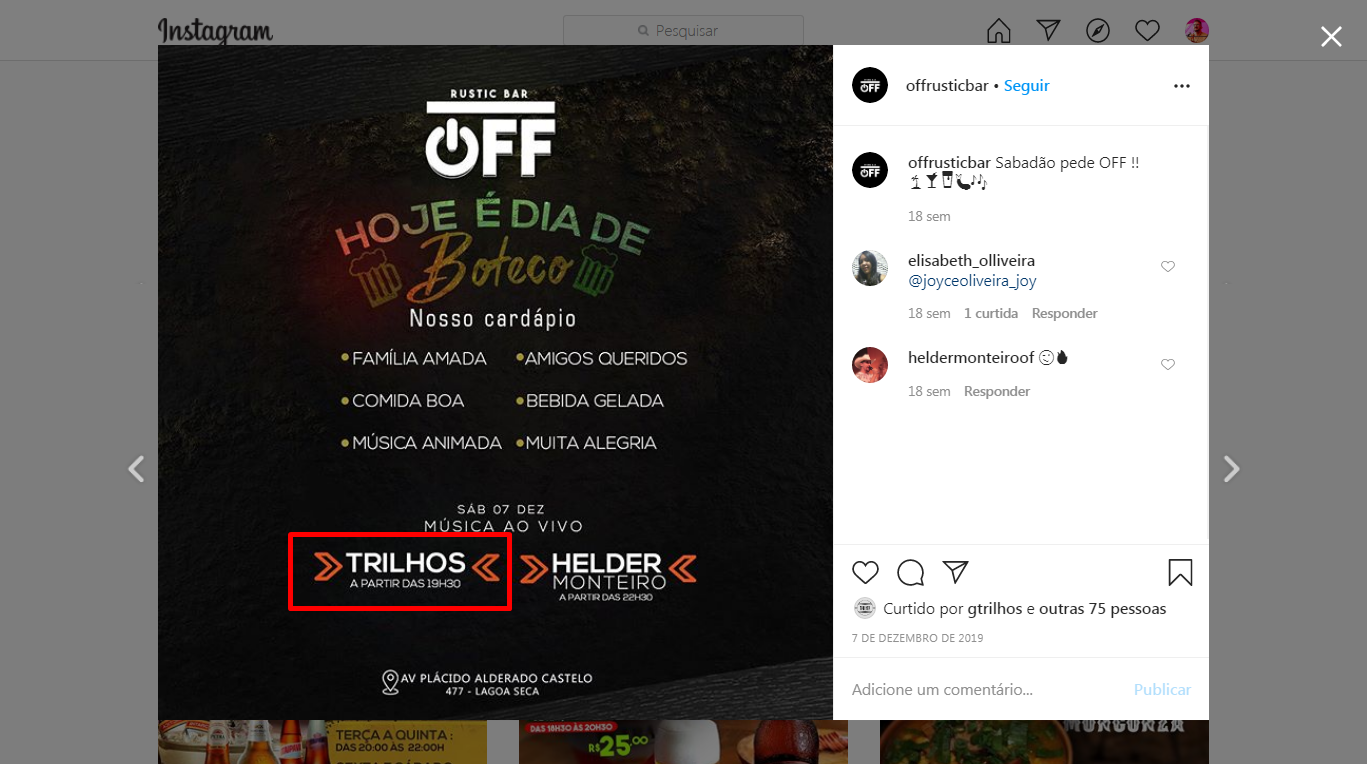
Task: Open Direct messages icon in top bar
Action: [x=1048, y=30]
